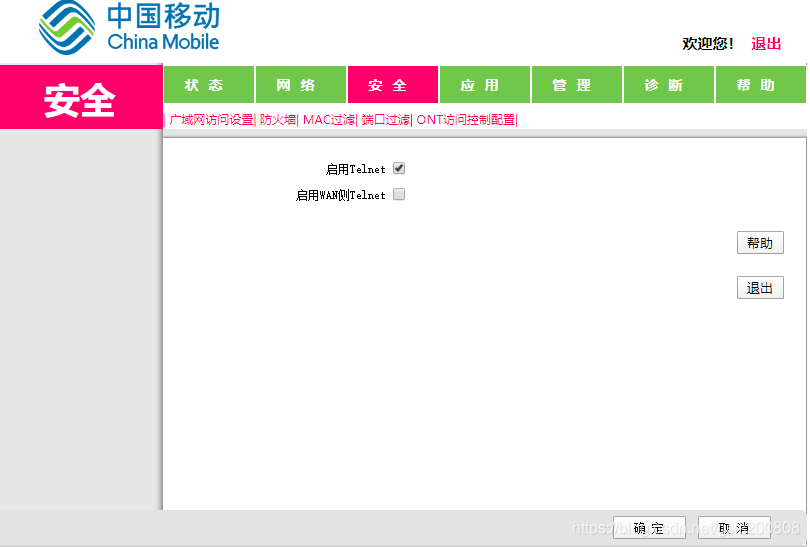810x547 pixels.
Task: Cancel changes with the 取消 button
Action: coord(734,528)
